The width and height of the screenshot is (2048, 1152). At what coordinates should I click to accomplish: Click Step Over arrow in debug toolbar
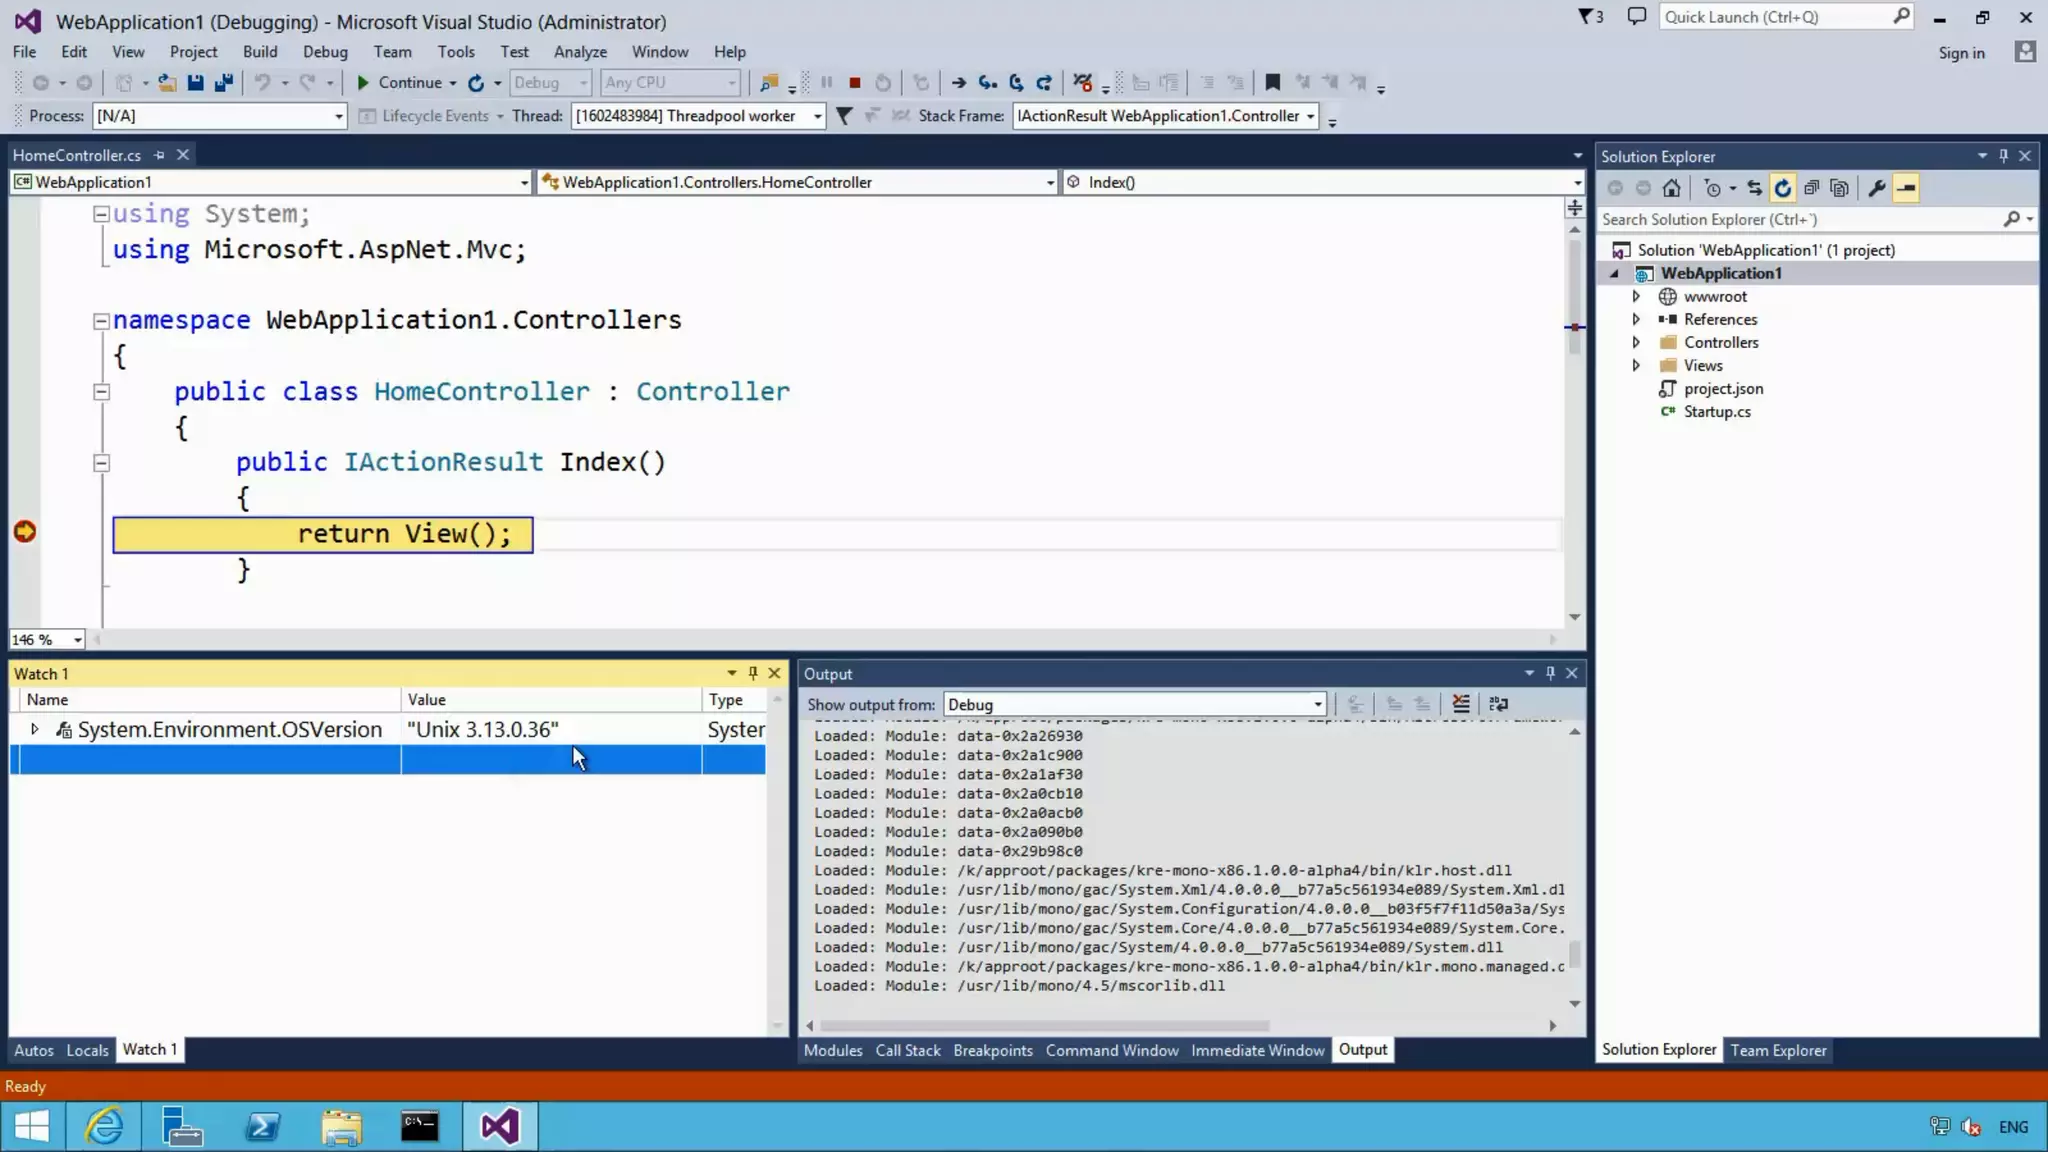(x=1016, y=83)
